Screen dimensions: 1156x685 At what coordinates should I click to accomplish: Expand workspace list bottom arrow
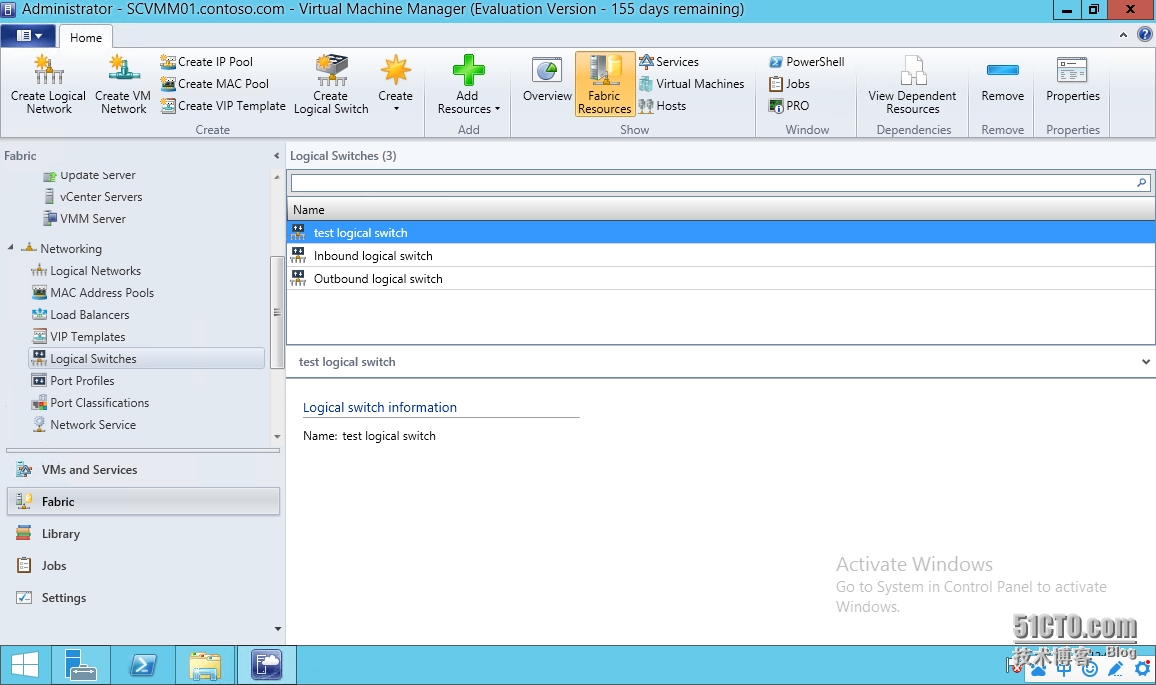pos(278,629)
